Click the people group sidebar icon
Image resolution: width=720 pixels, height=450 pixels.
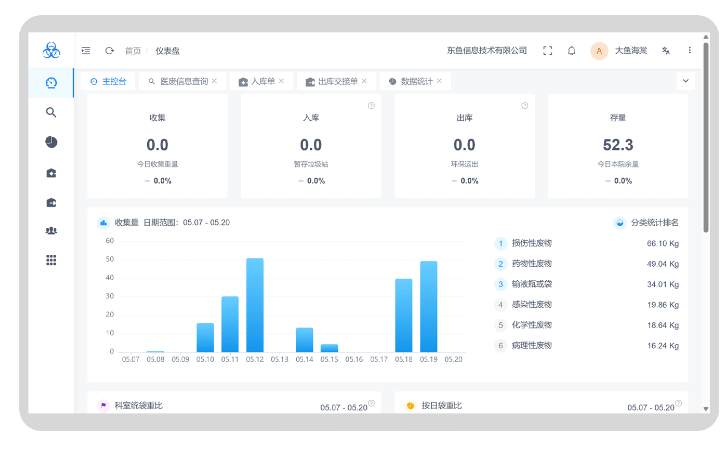pyautogui.click(x=51, y=230)
